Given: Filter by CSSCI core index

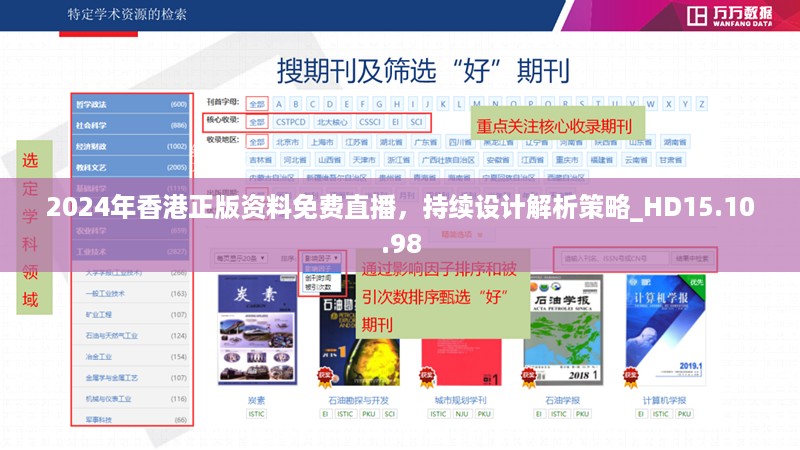Looking at the screenshot, I should point(370,122).
